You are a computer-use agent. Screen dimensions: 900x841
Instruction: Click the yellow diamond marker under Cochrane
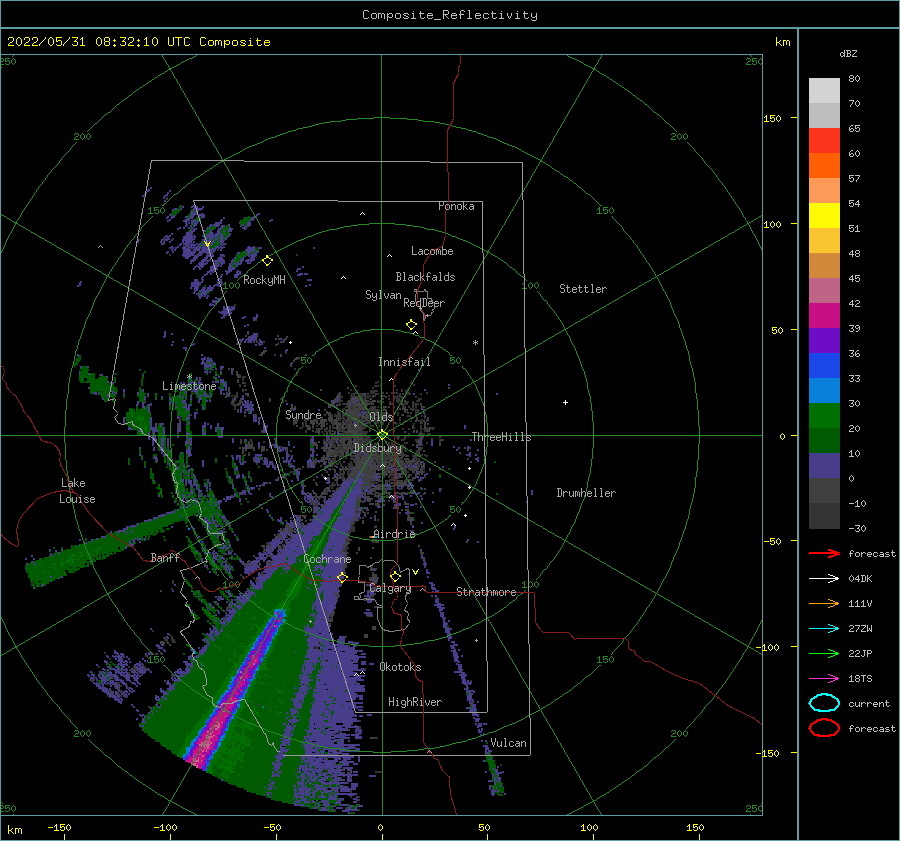(342, 577)
